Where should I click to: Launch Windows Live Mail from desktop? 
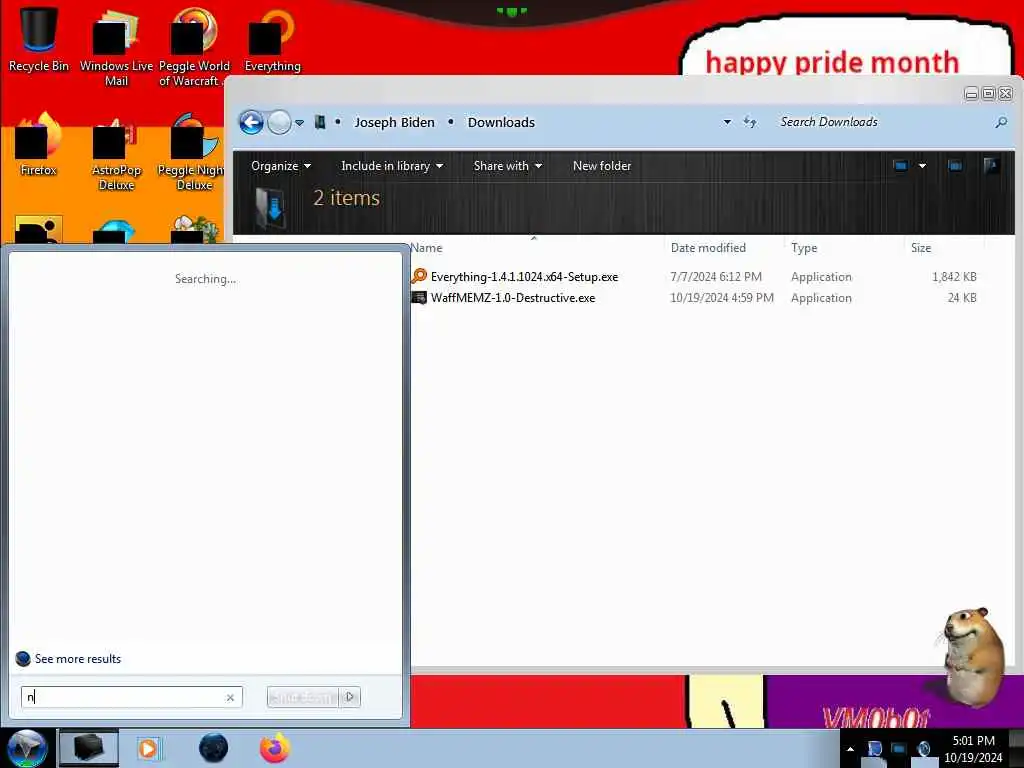point(116,46)
